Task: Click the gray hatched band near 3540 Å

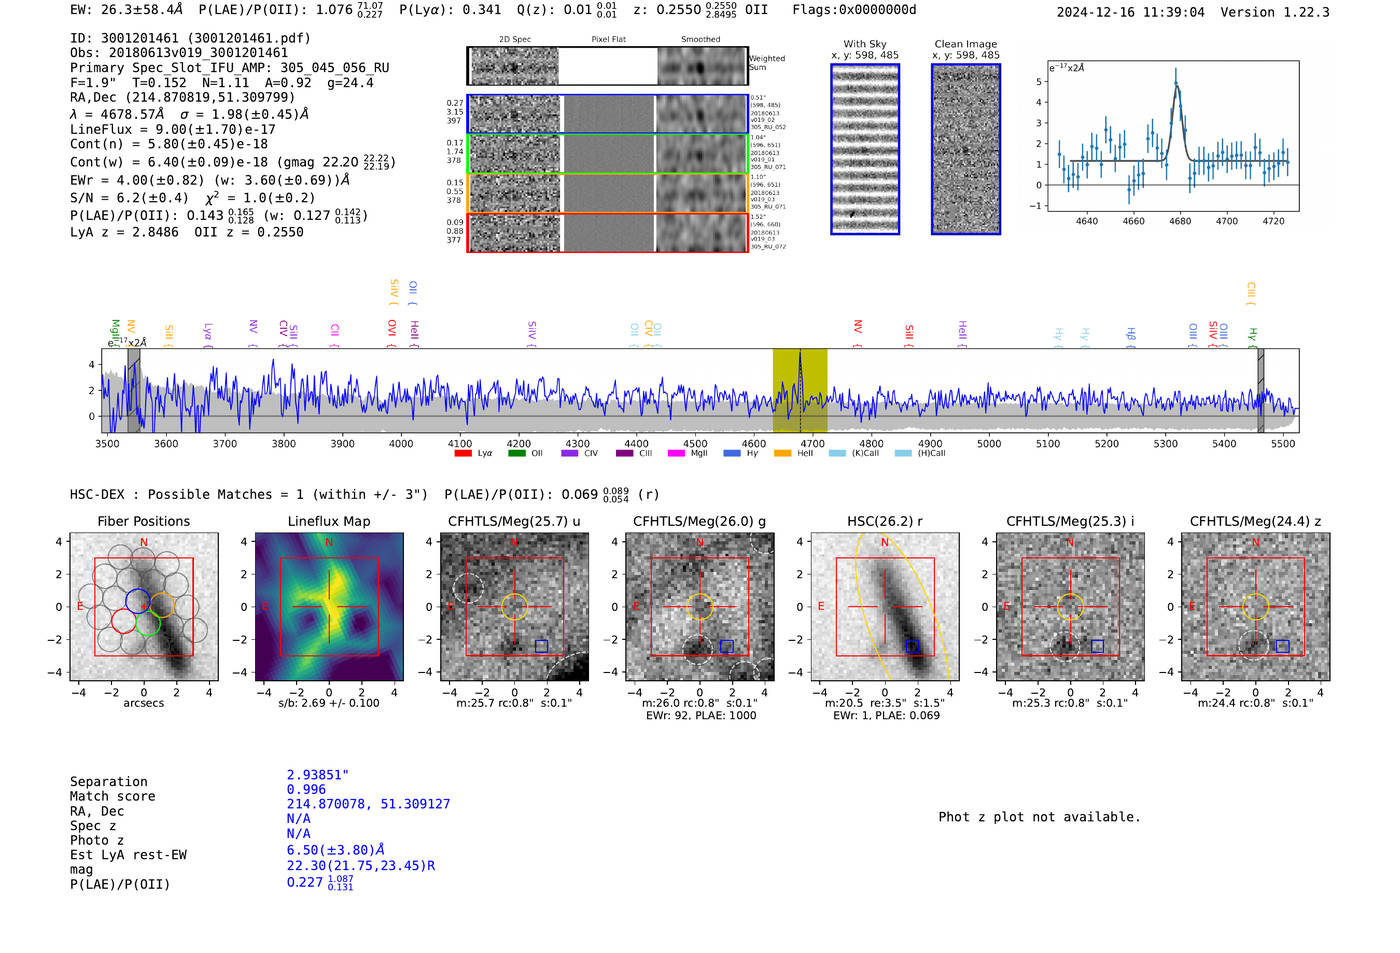Action: click(x=133, y=391)
